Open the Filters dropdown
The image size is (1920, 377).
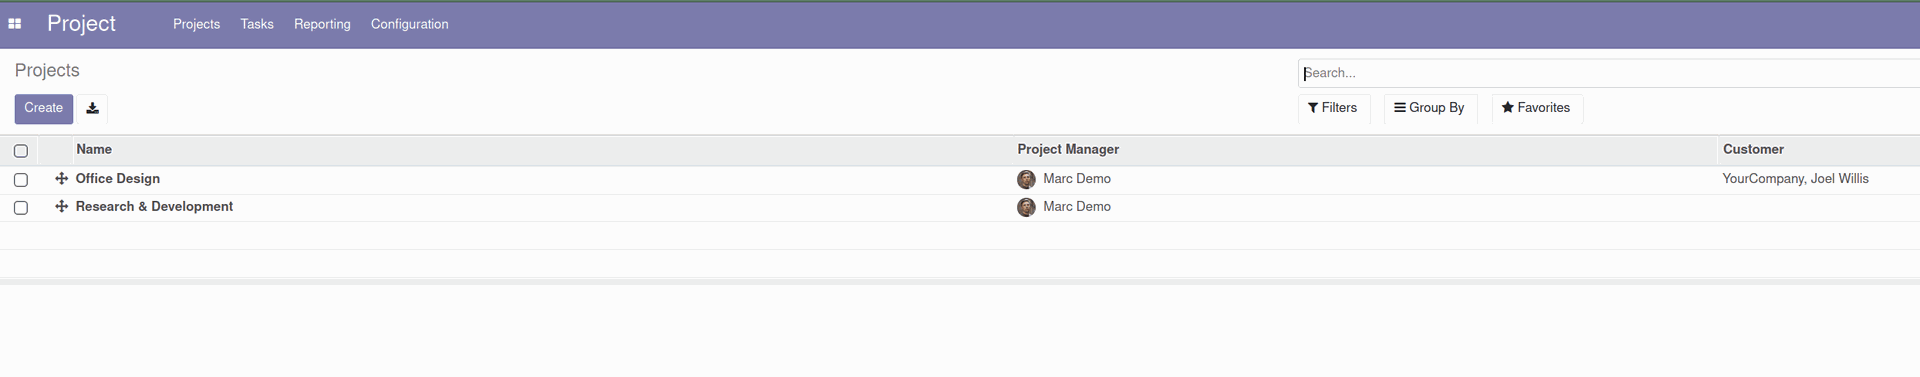tap(1333, 108)
